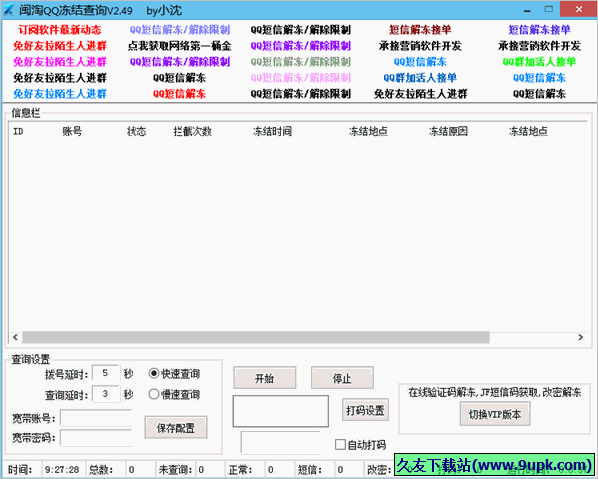
Task: Click the 点我获取网络第一桶金 link
Action: (x=180, y=46)
